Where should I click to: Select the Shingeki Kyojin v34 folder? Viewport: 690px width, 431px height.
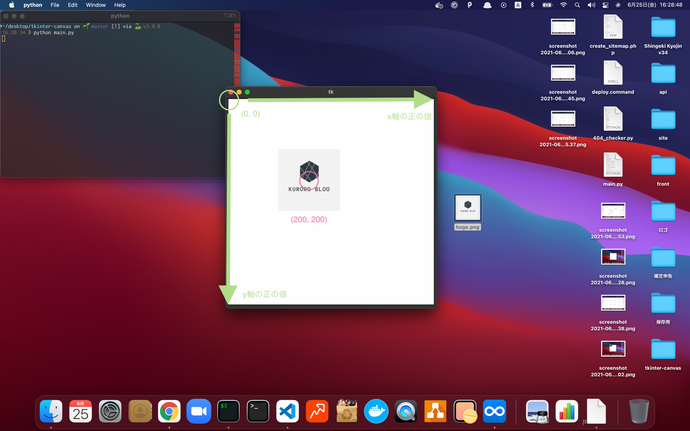point(663,34)
